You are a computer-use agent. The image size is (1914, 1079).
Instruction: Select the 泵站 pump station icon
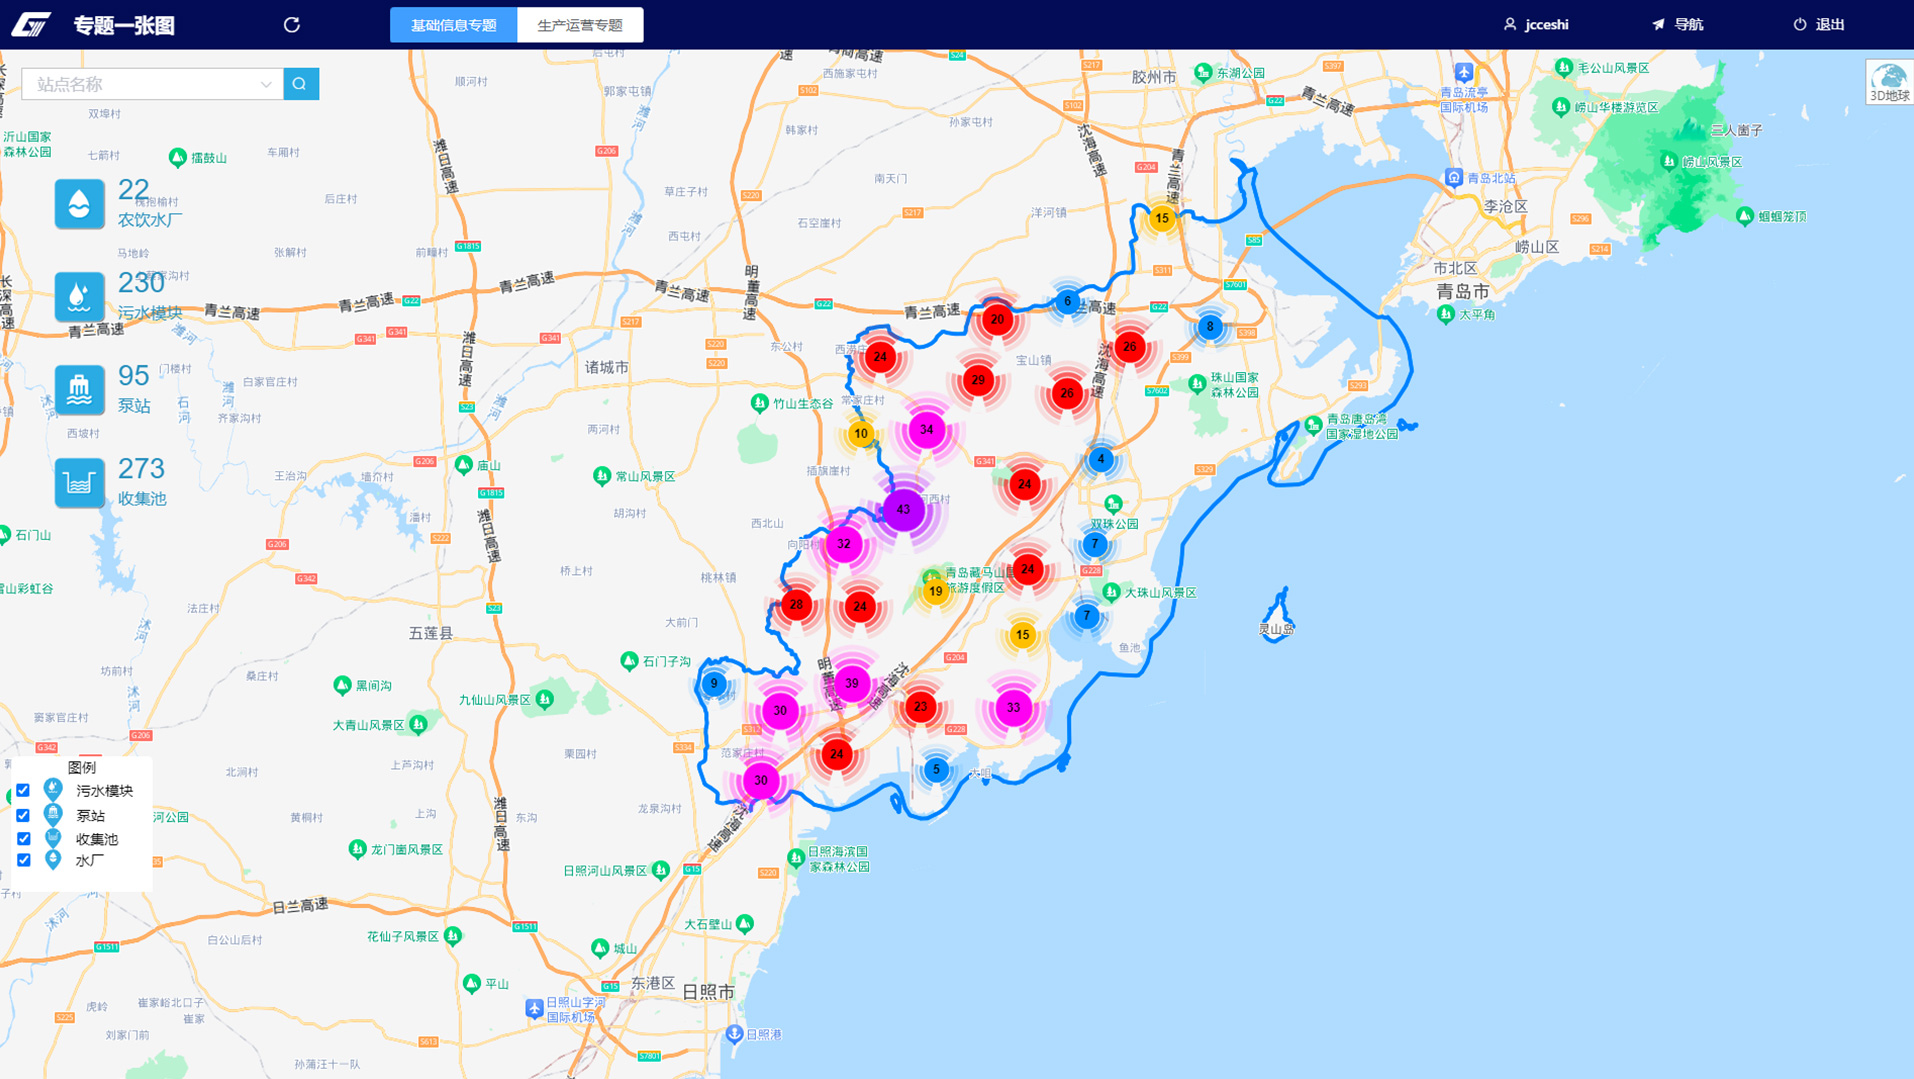click(x=80, y=390)
